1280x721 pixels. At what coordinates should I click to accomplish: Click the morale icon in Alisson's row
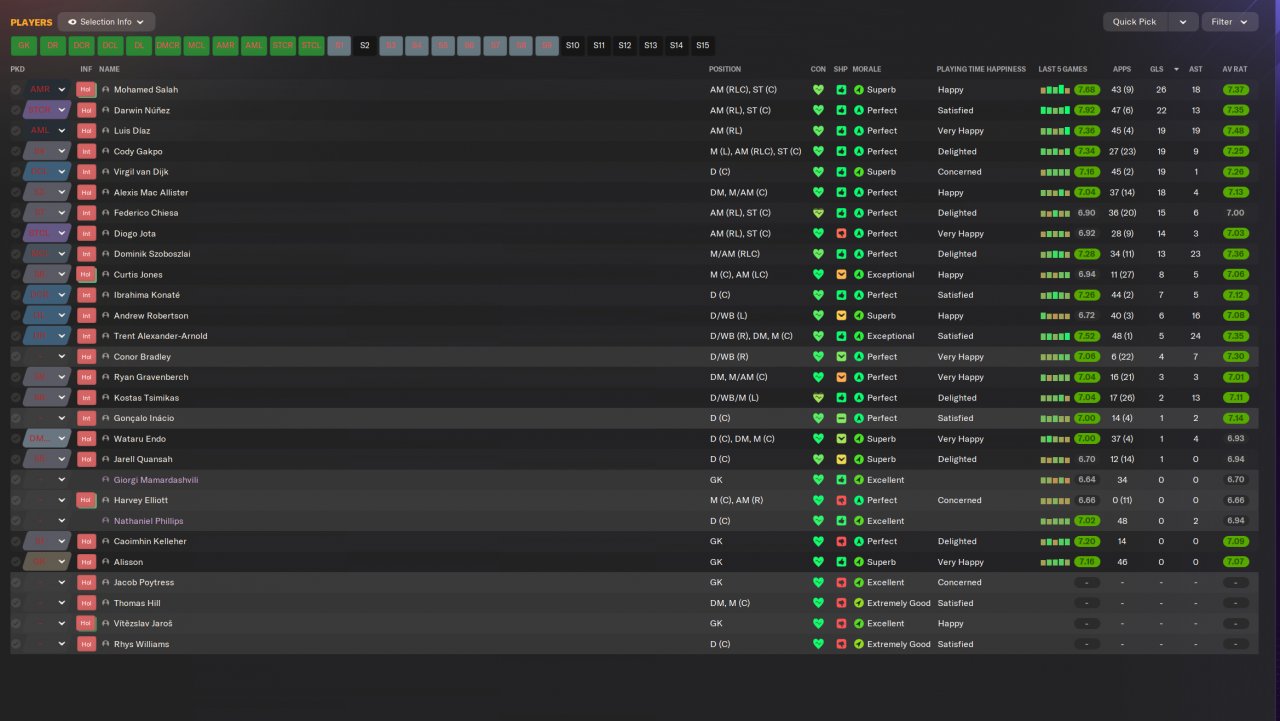[858, 562]
